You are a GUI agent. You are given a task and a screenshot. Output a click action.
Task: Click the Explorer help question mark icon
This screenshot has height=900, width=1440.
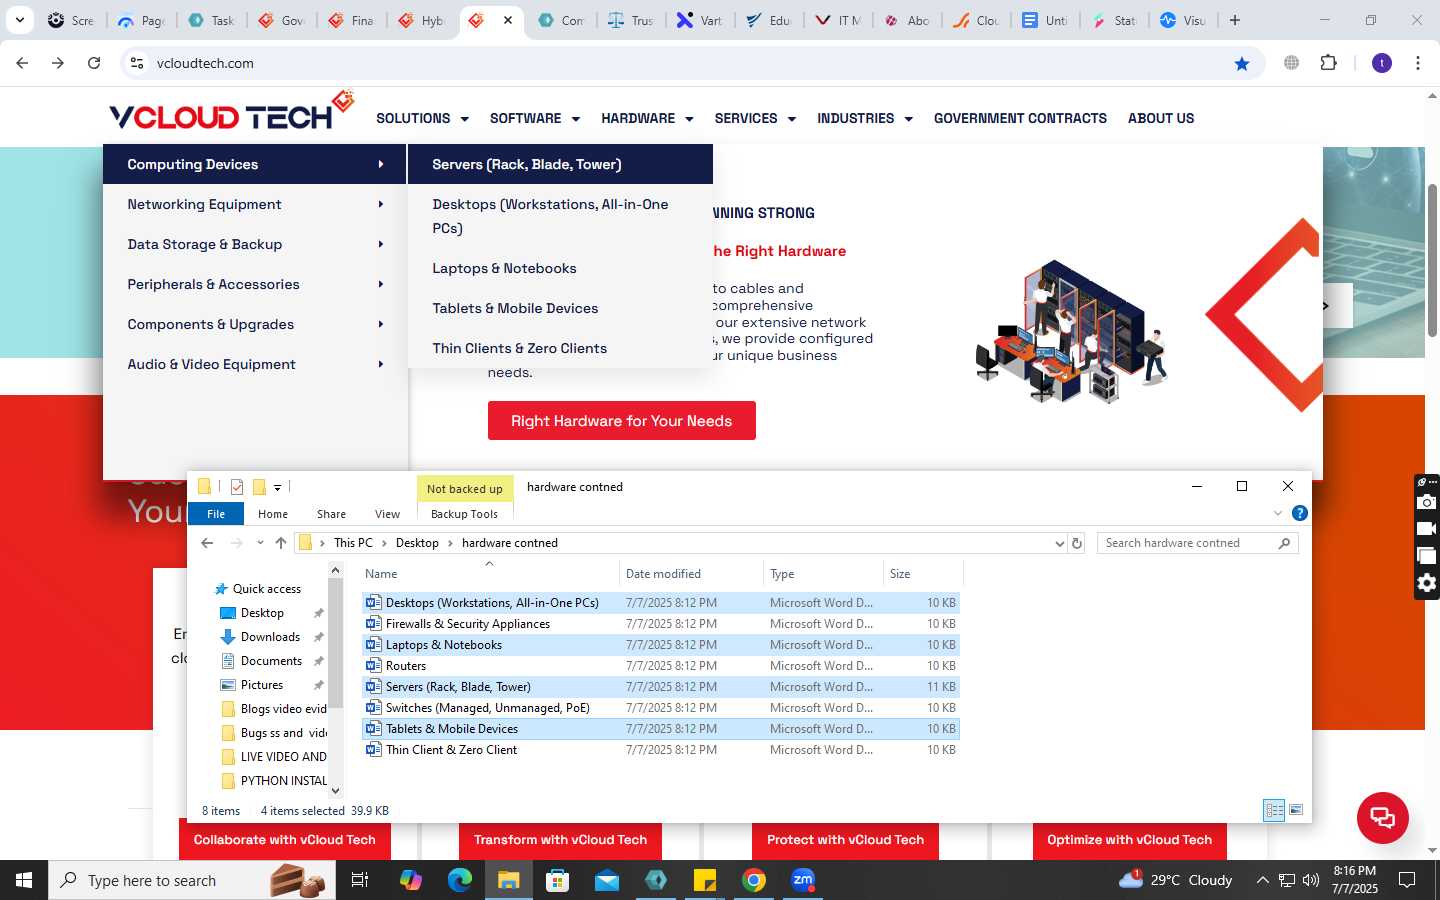click(x=1299, y=513)
